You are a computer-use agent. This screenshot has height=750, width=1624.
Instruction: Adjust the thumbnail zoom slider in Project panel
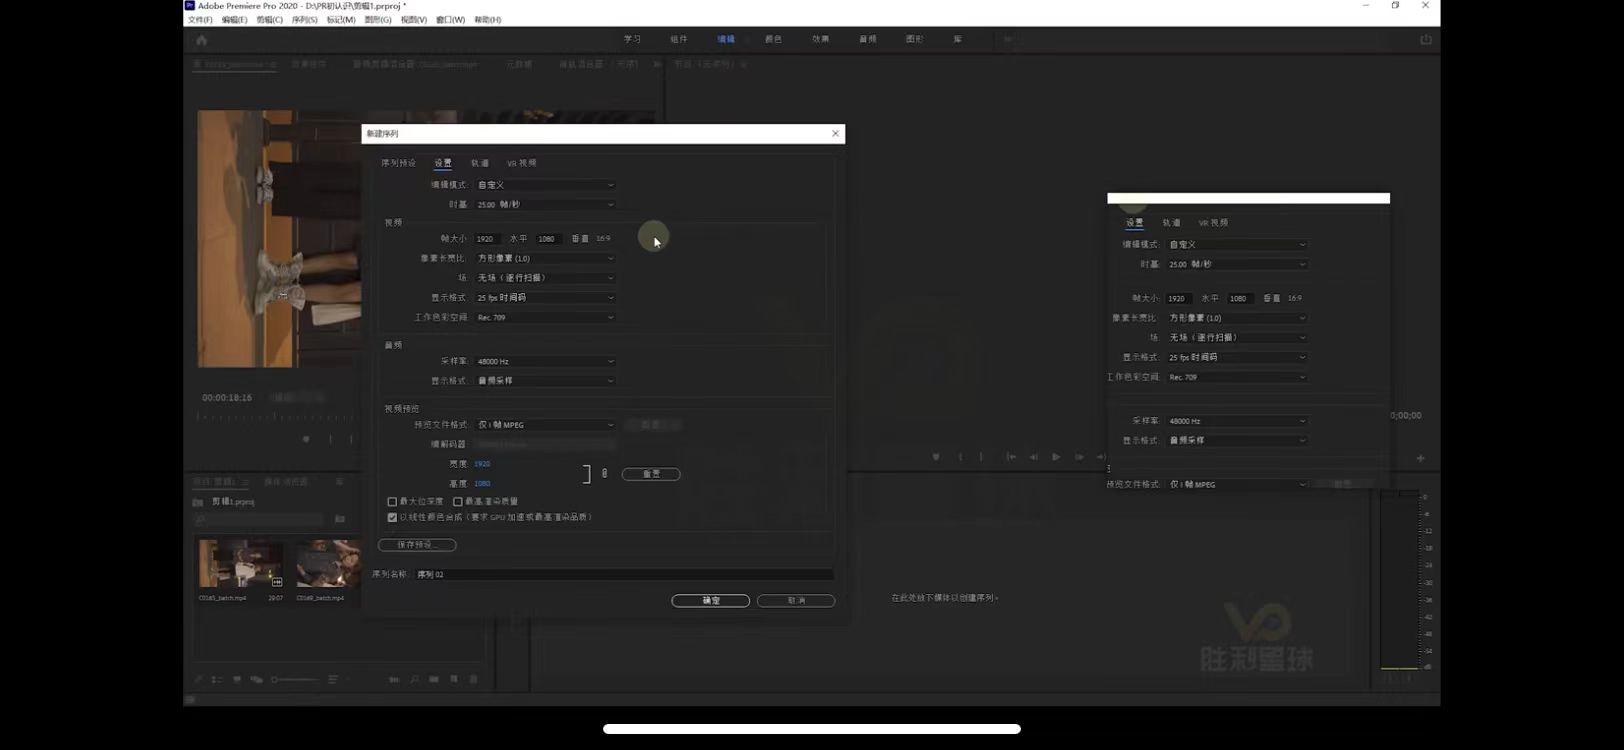pos(290,680)
